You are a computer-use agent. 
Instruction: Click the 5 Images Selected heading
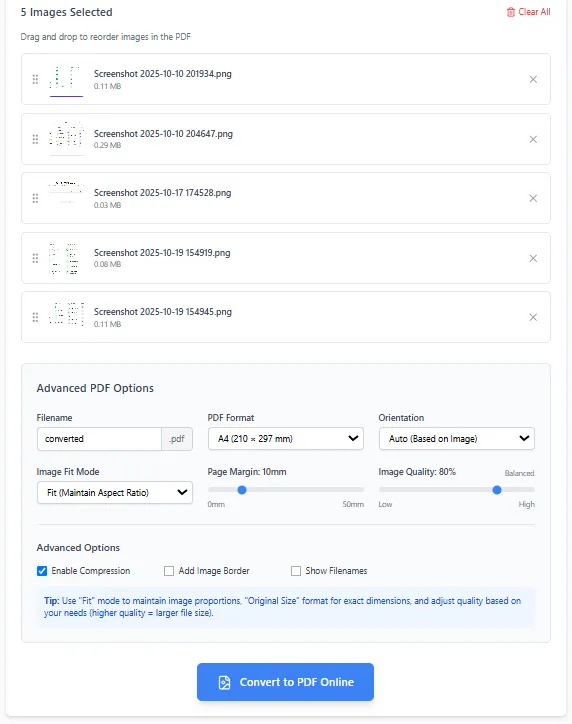66,12
